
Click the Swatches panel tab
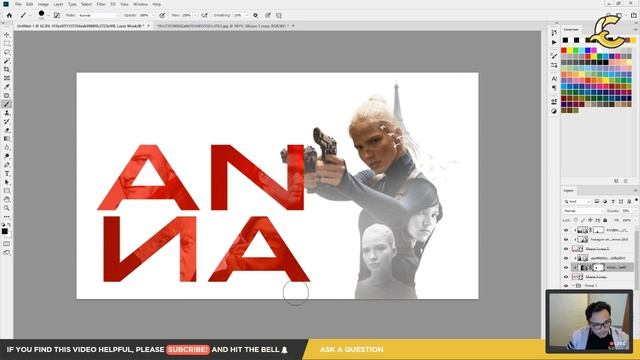coord(571,30)
